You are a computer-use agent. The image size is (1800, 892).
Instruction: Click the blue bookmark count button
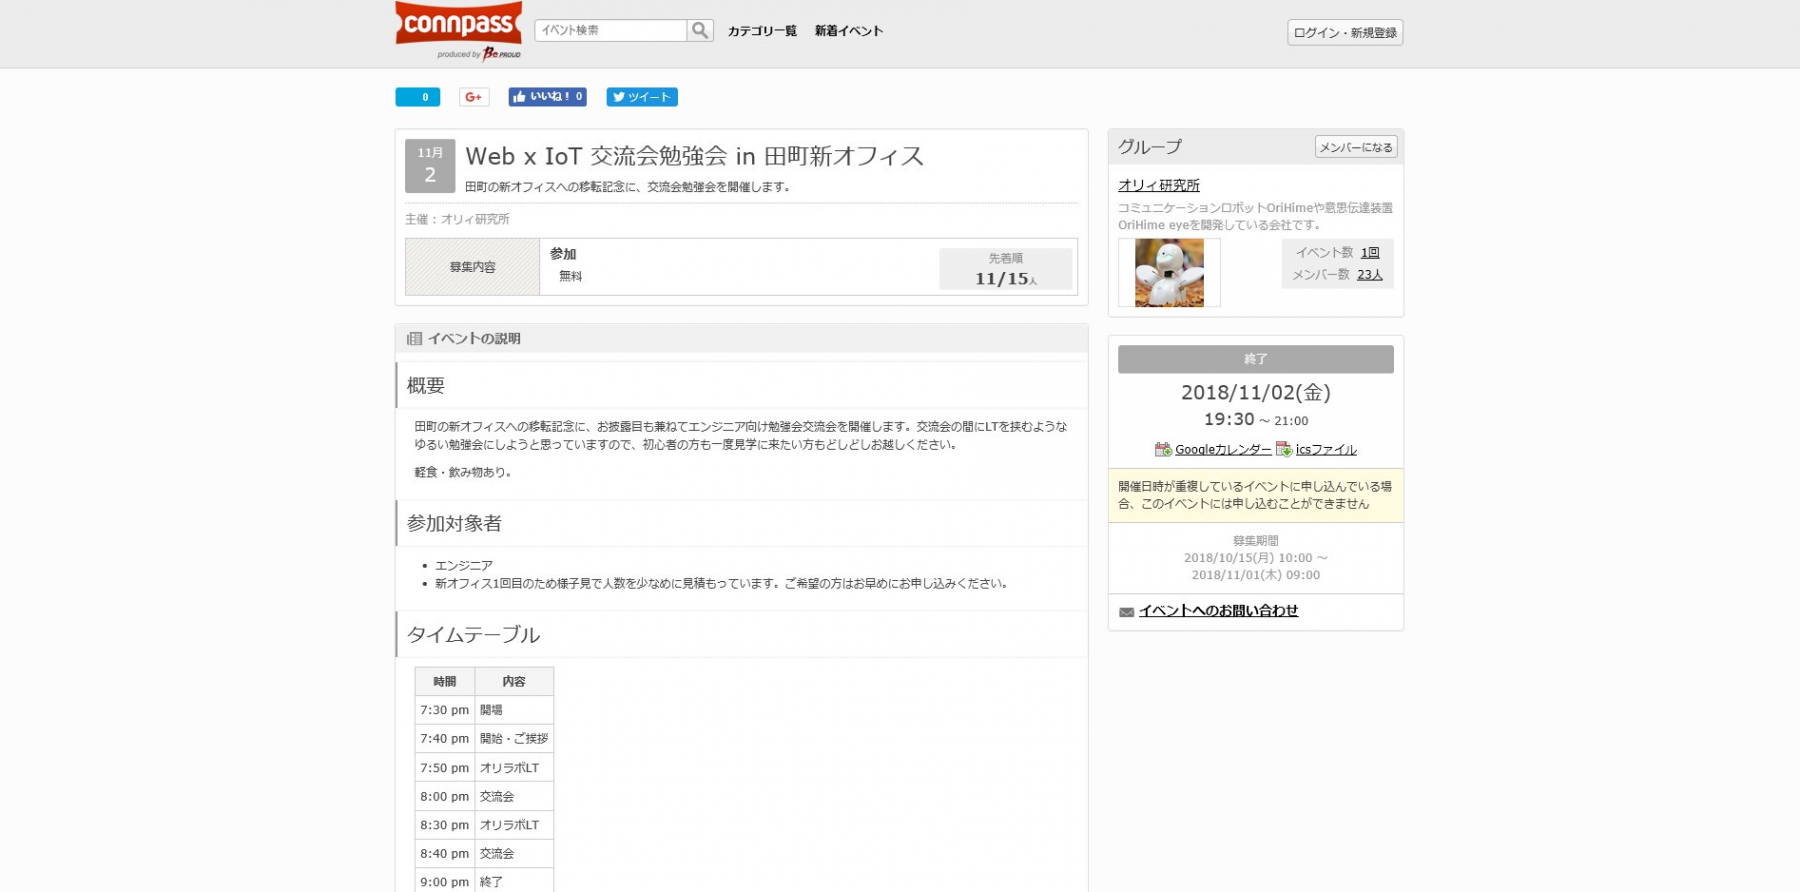tap(417, 97)
